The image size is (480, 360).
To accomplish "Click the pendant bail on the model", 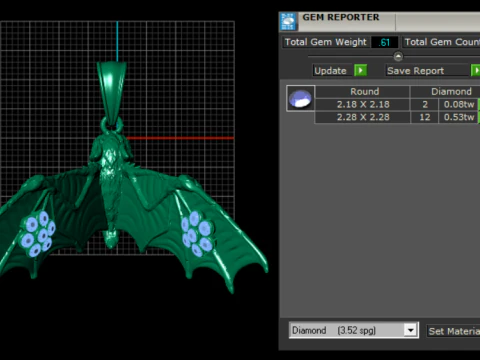I will (x=112, y=92).
